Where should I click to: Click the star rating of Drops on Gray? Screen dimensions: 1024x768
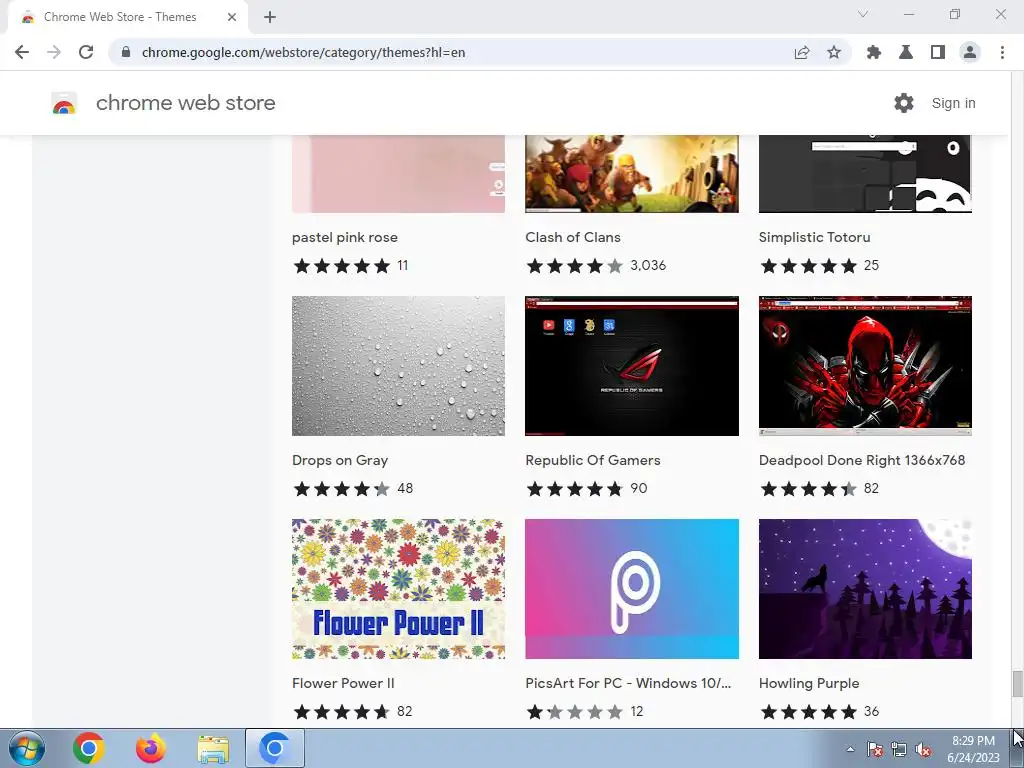tap(342, 488)
